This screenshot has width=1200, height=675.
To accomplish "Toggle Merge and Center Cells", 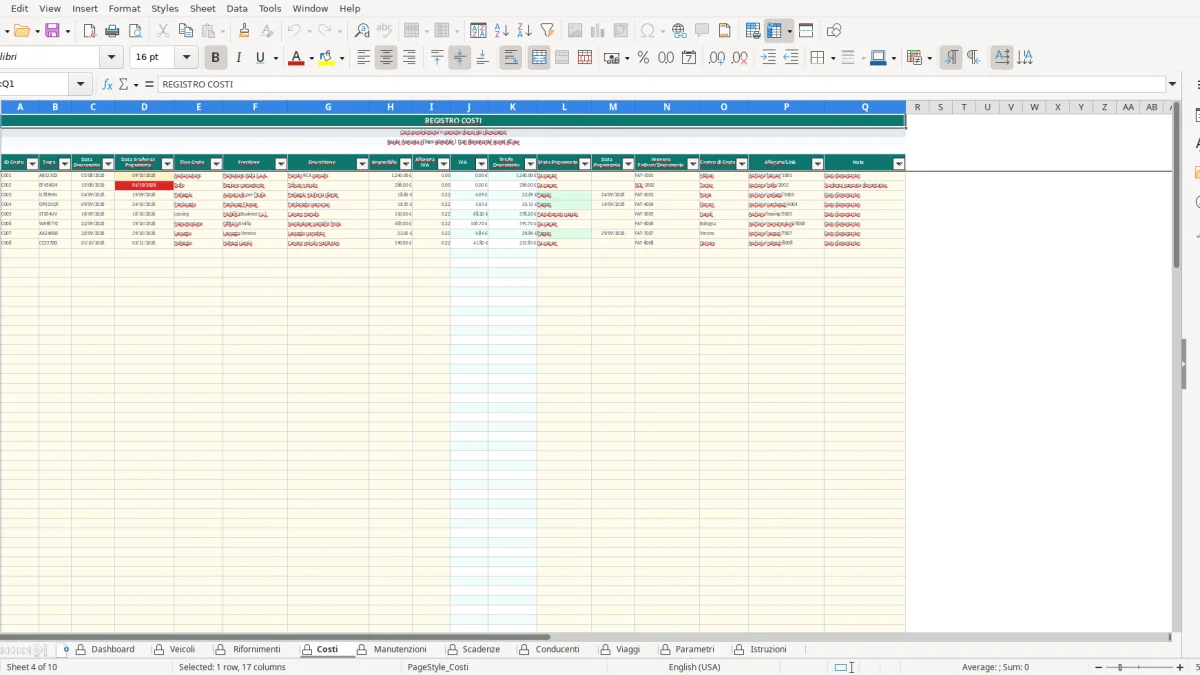I will tap(539, 58).
